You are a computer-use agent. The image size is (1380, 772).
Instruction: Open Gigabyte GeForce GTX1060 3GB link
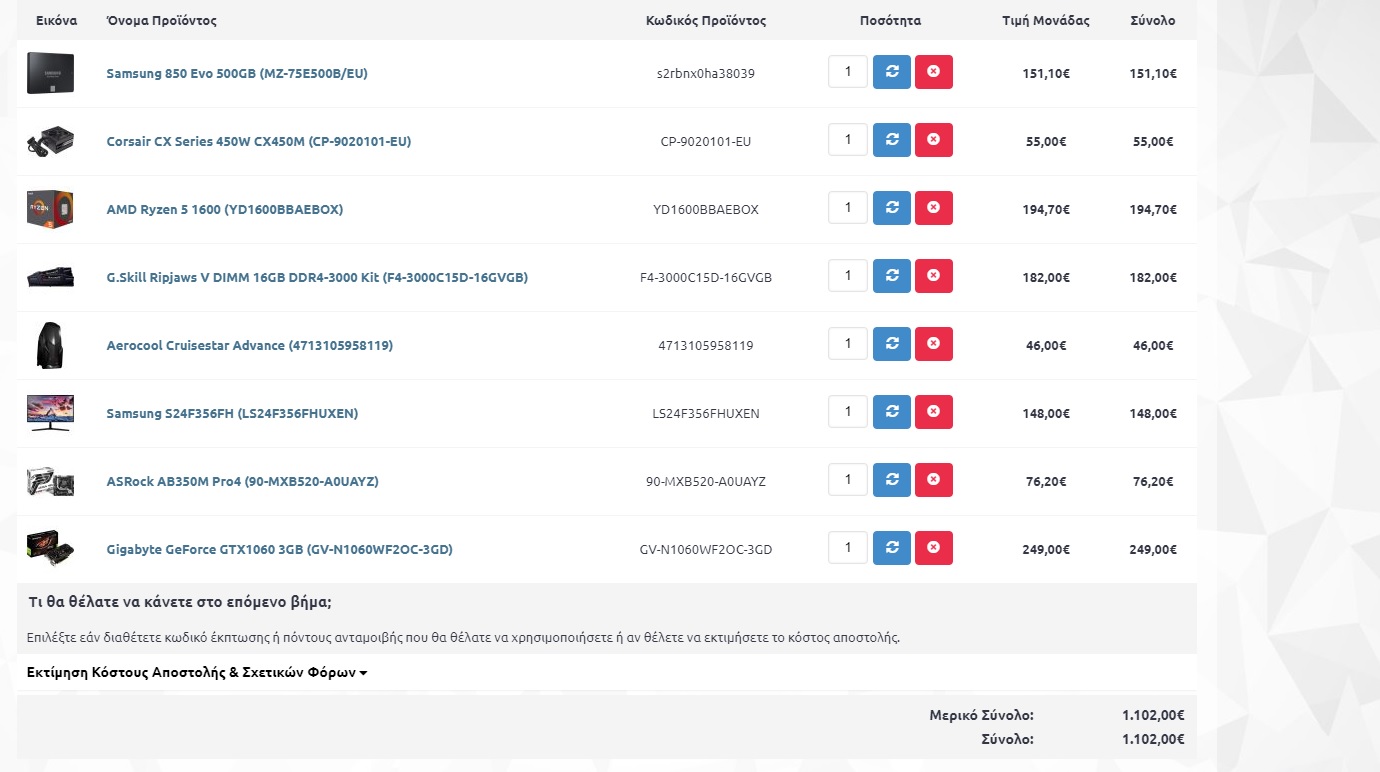coord(280,549)
